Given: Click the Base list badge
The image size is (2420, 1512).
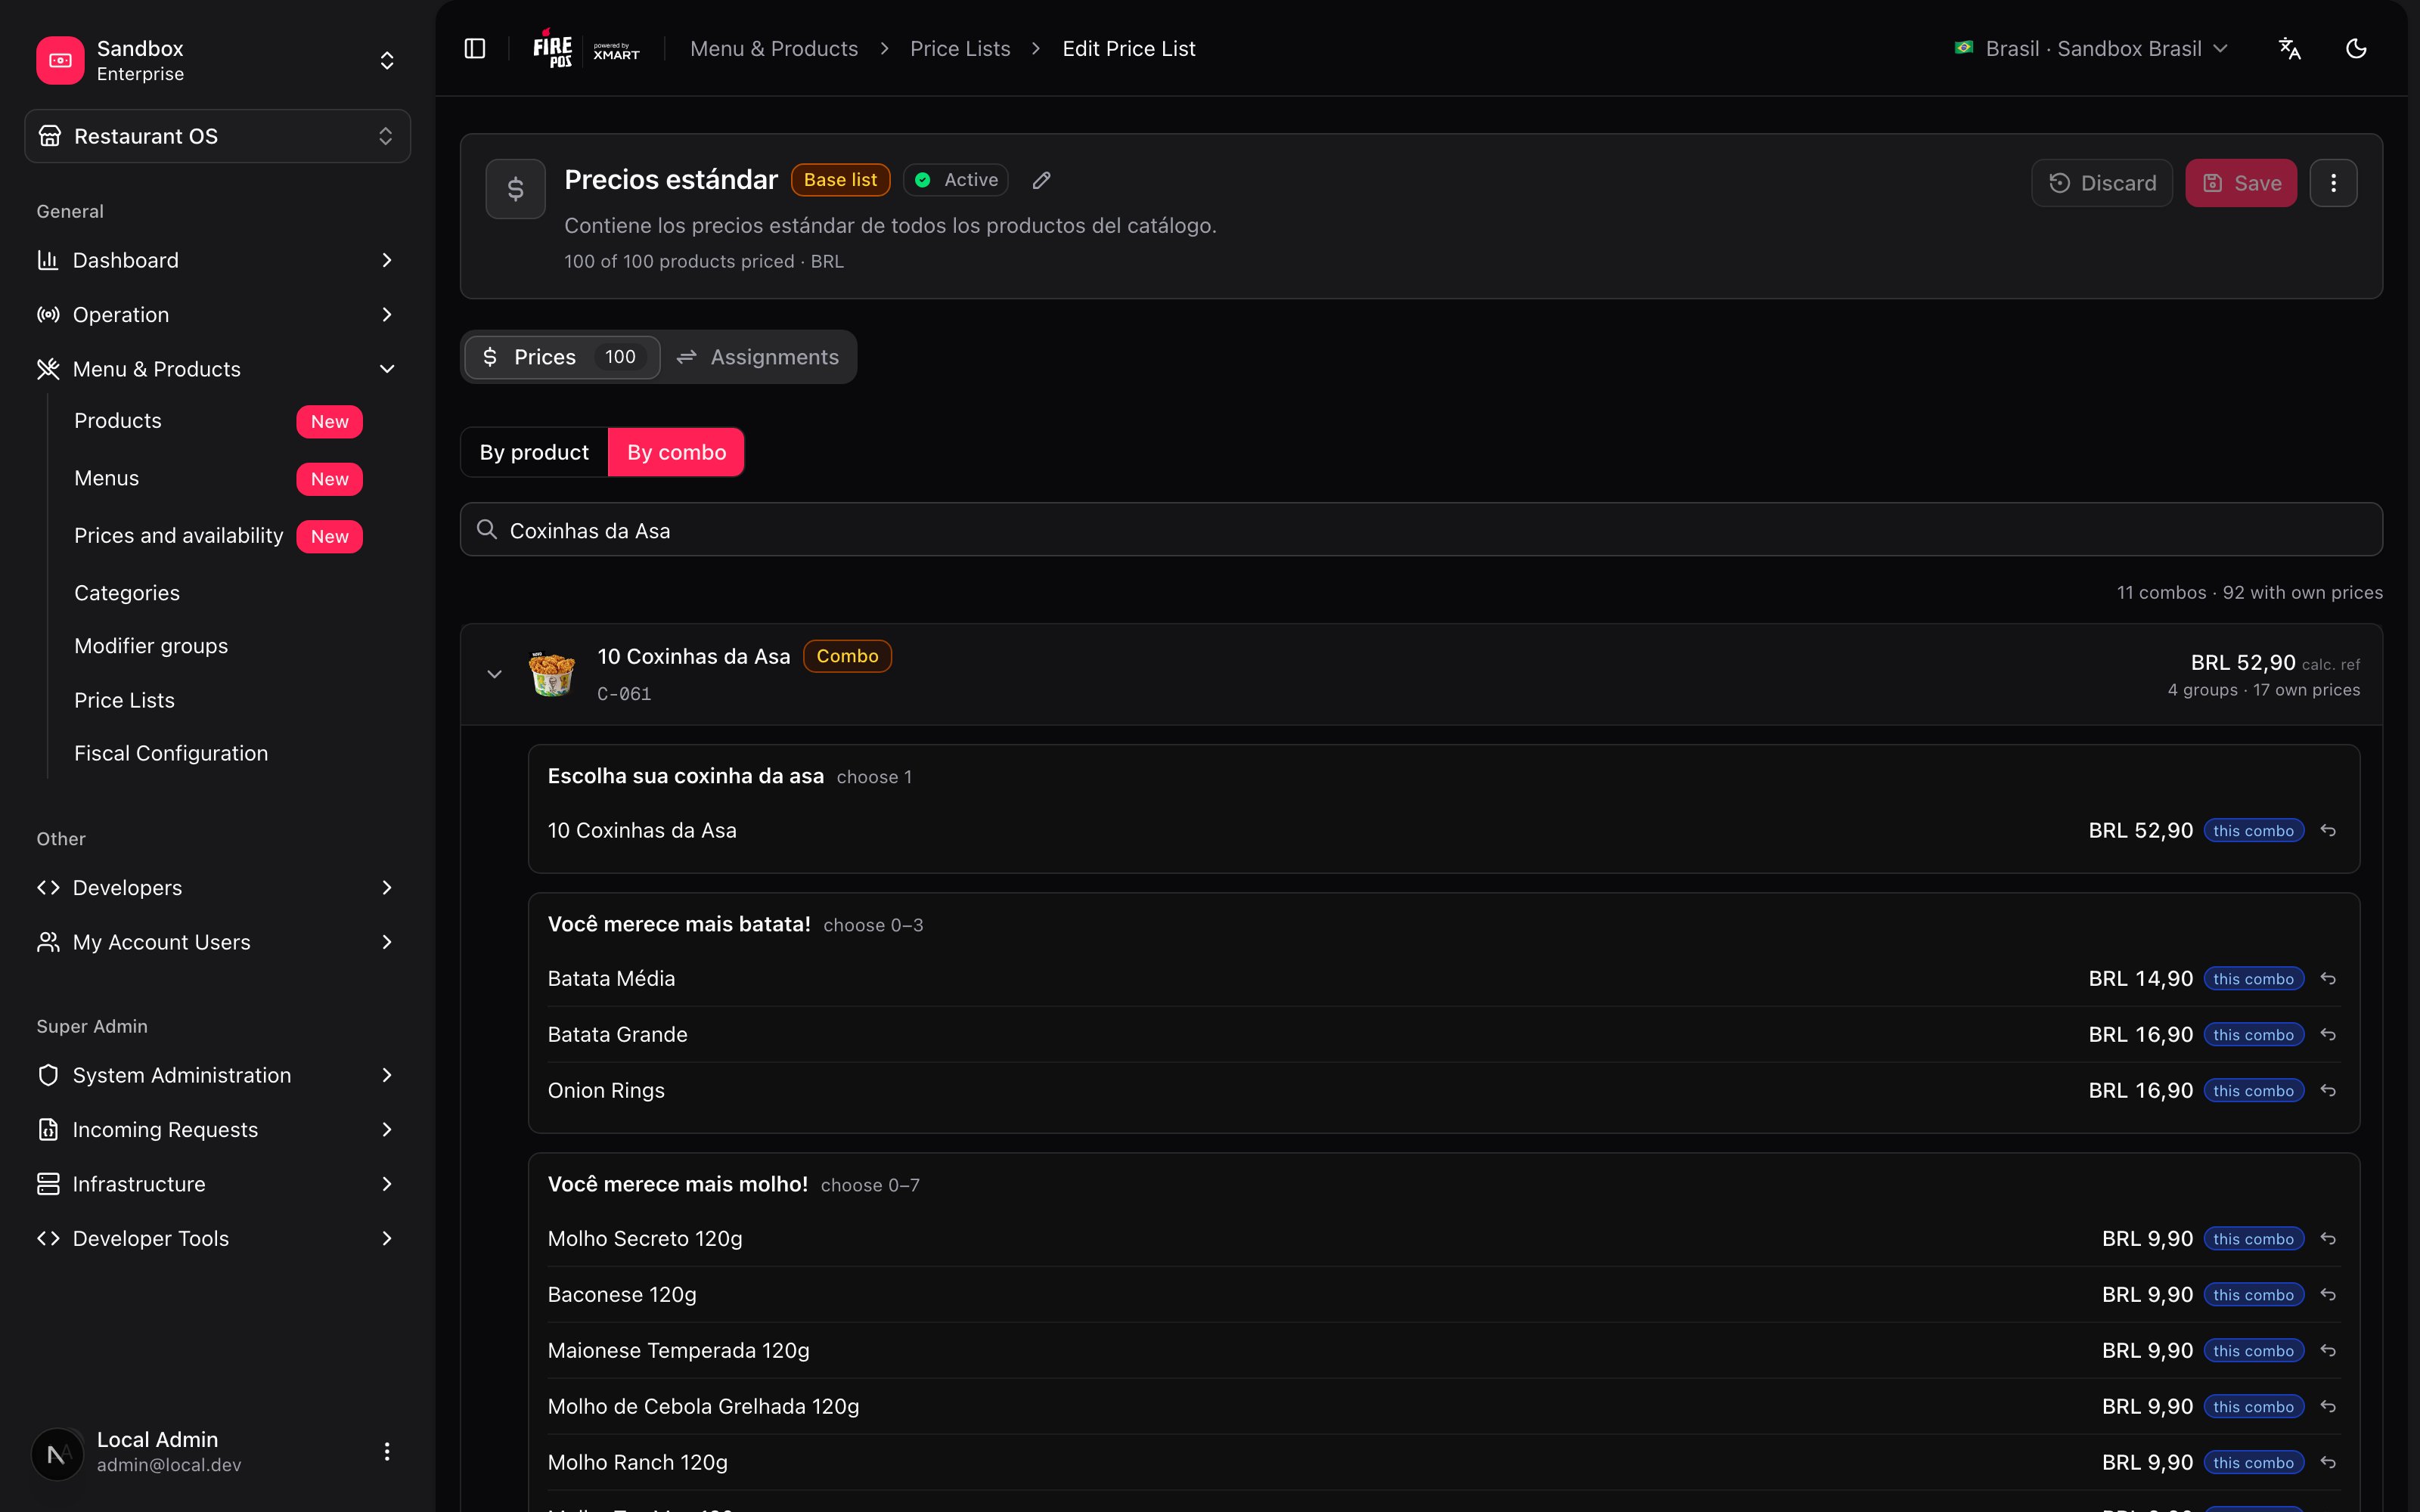Looking at the screenshot, I should (840, 180).
